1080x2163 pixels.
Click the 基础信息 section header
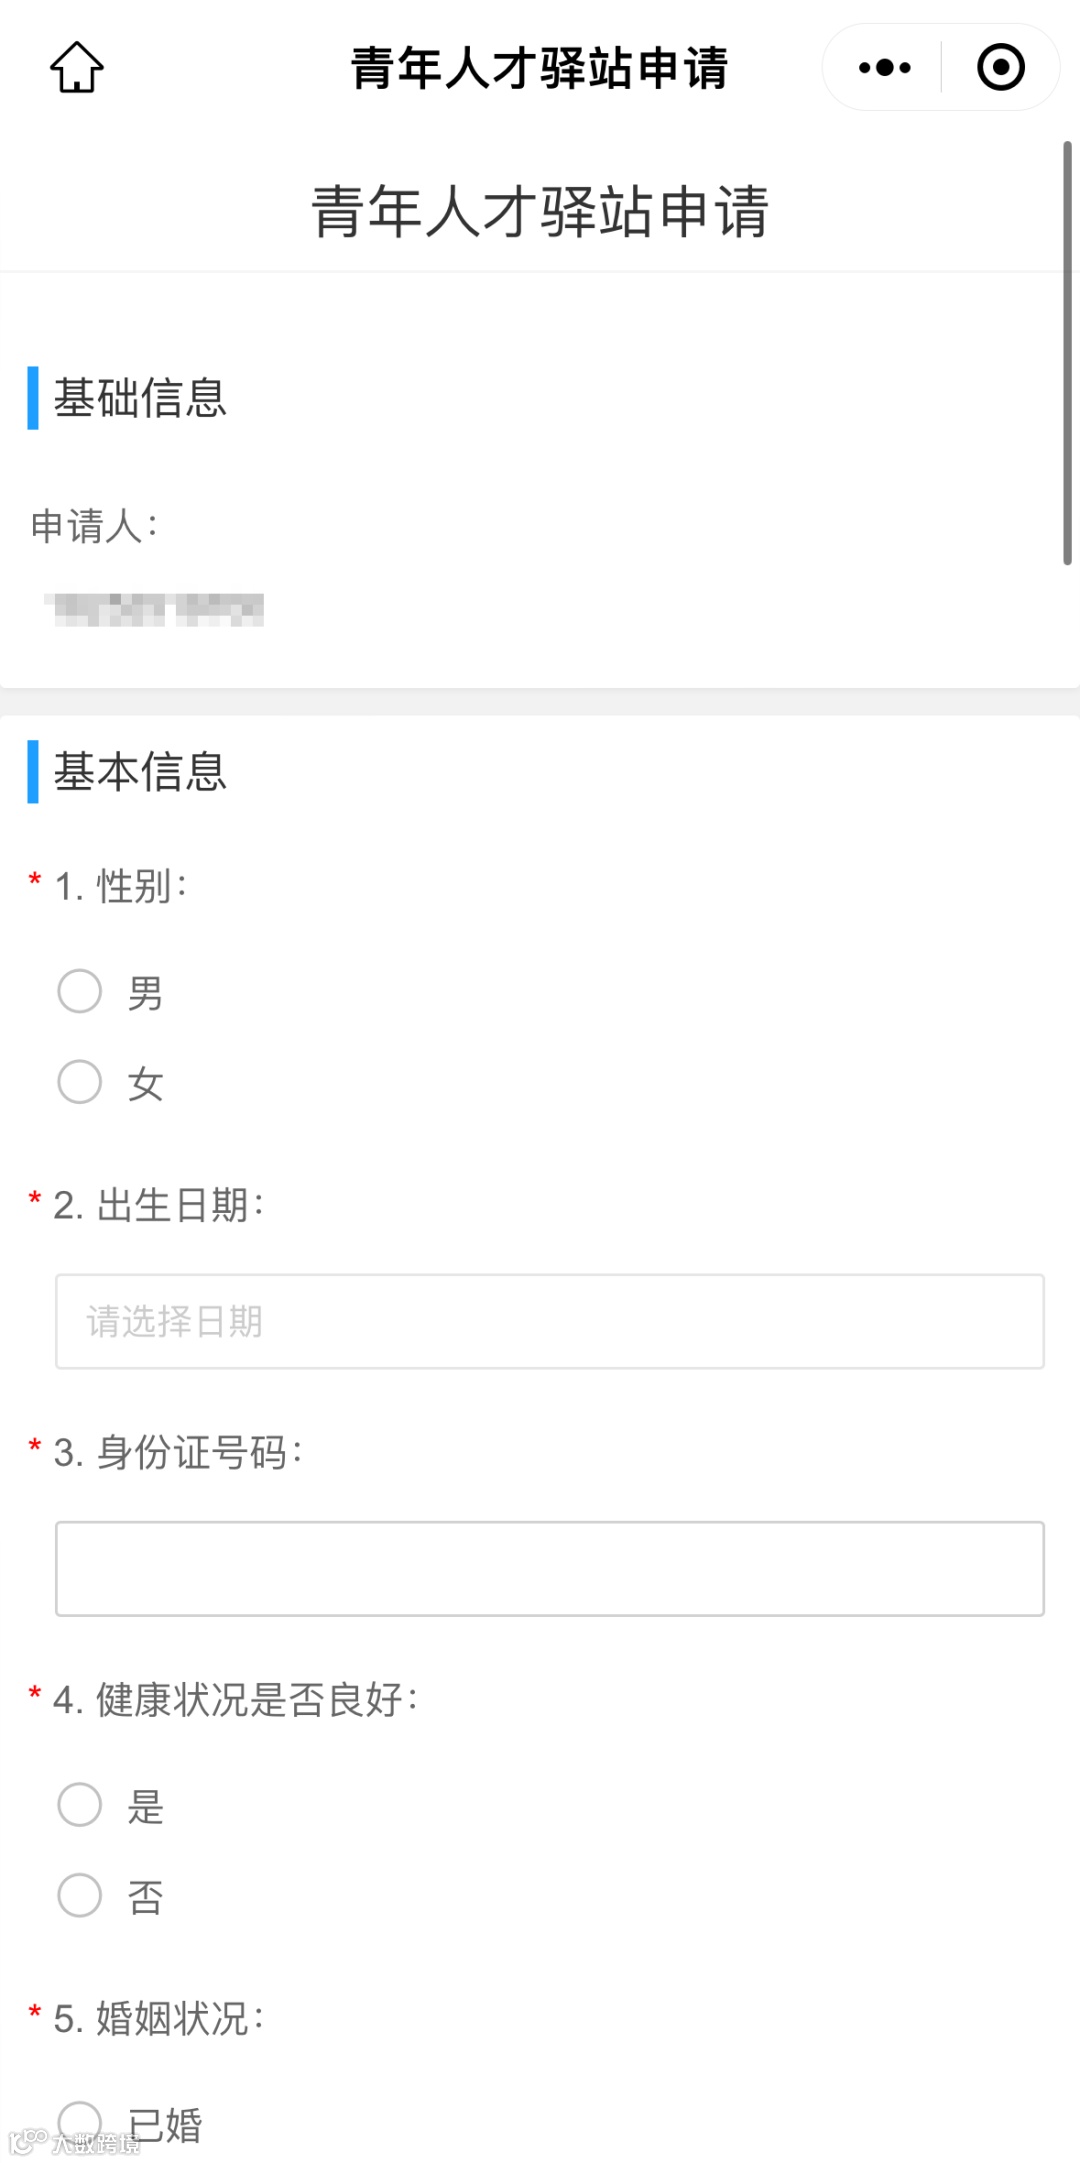[x=140, y=398]
